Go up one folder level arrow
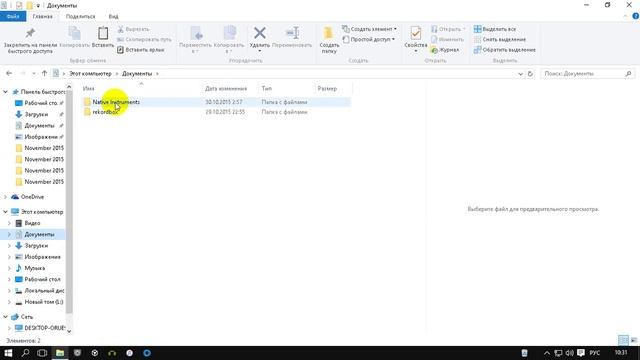Viewport: 640px width, 360px height. click(44, 73)
